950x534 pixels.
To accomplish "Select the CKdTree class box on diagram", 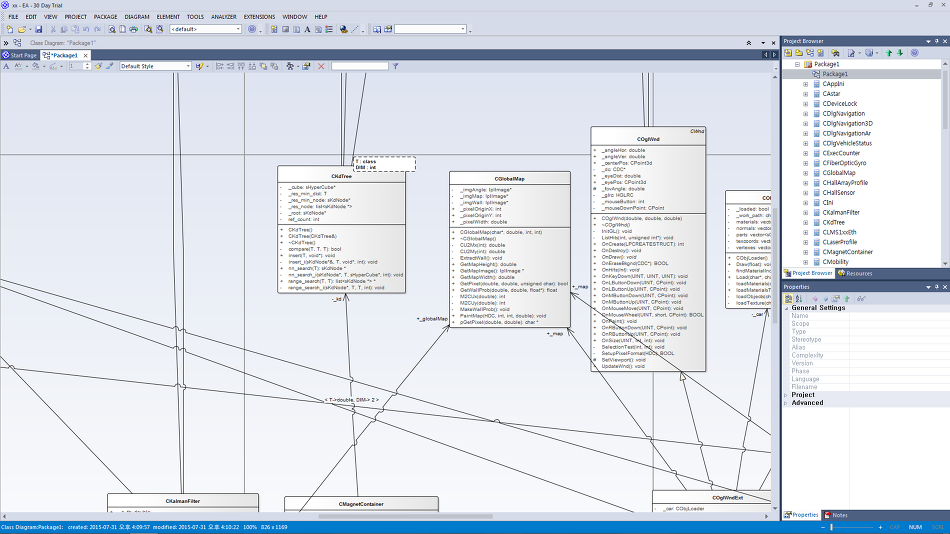I will [342, 230].
